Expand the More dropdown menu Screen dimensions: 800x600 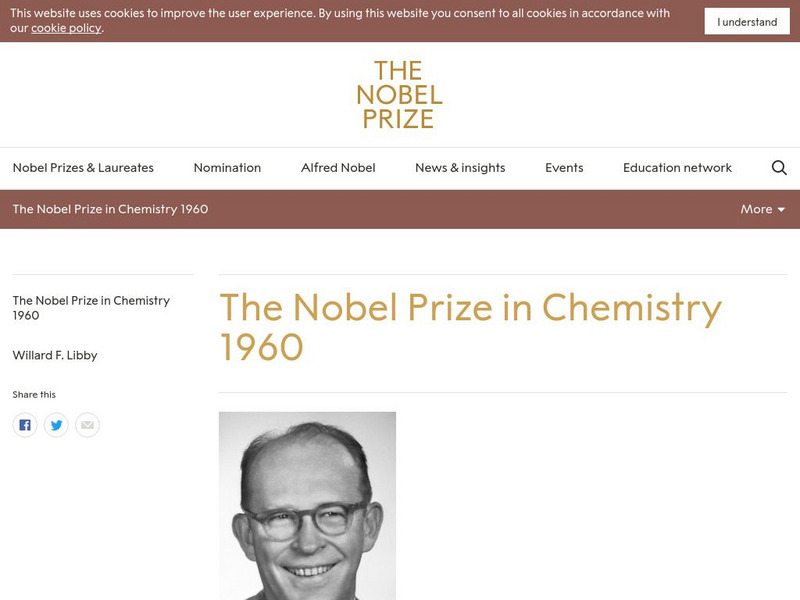[762, 209]
